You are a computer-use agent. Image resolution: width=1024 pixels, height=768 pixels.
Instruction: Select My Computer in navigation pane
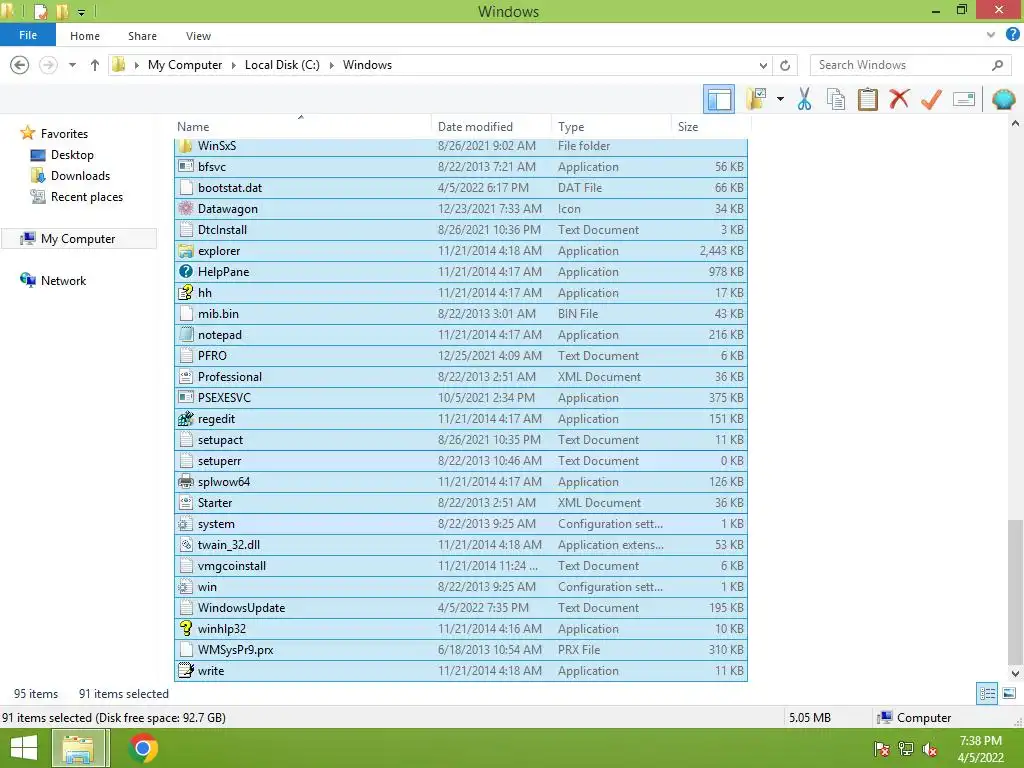(78, 238)
